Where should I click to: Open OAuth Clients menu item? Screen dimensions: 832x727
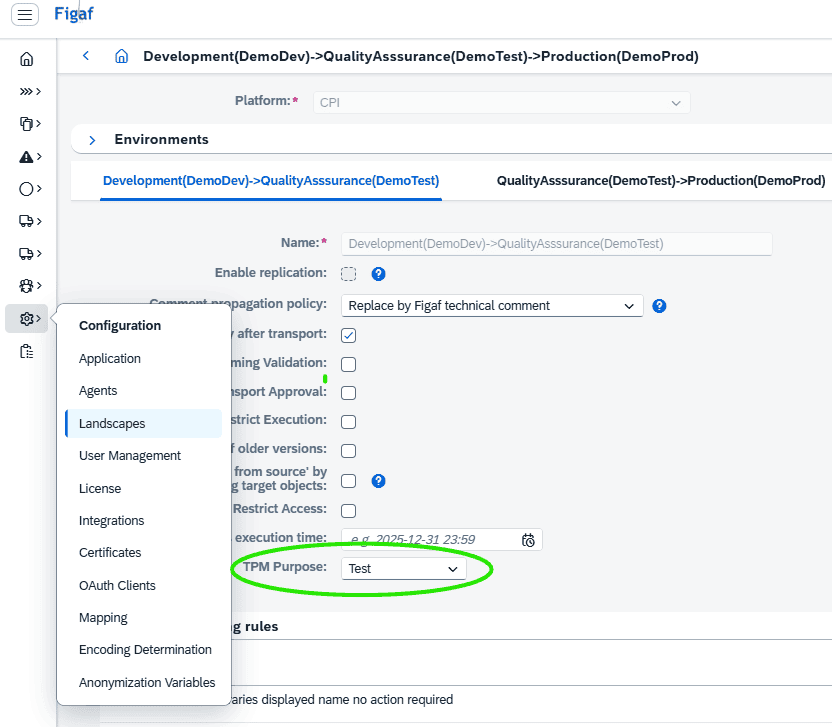(117, 586)
